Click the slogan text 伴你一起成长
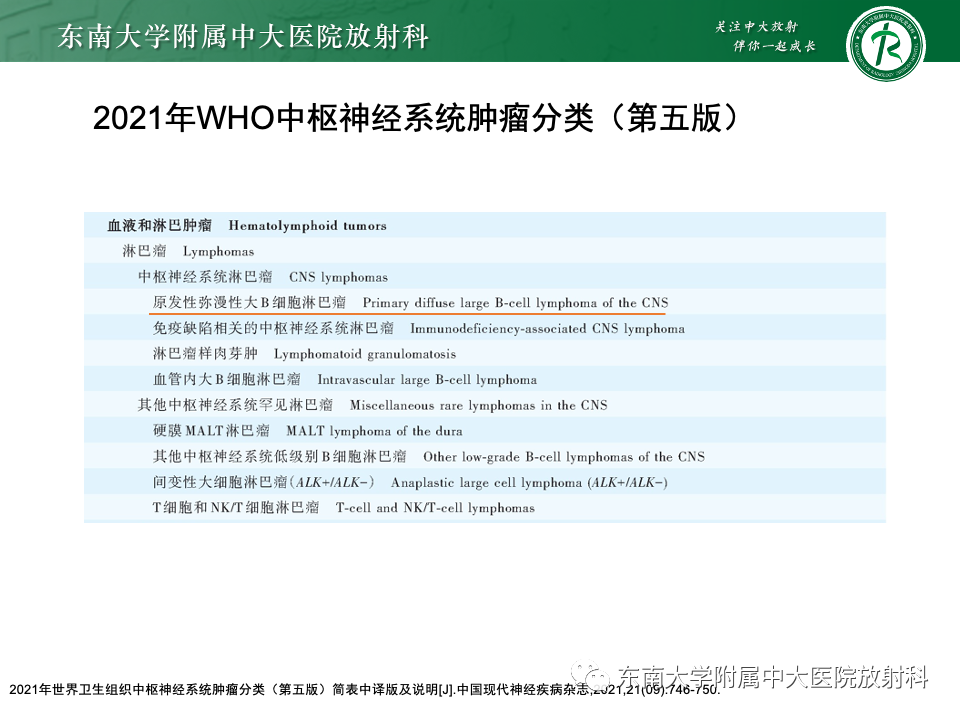This screenshot has height=720, width=960. (774, 46)
